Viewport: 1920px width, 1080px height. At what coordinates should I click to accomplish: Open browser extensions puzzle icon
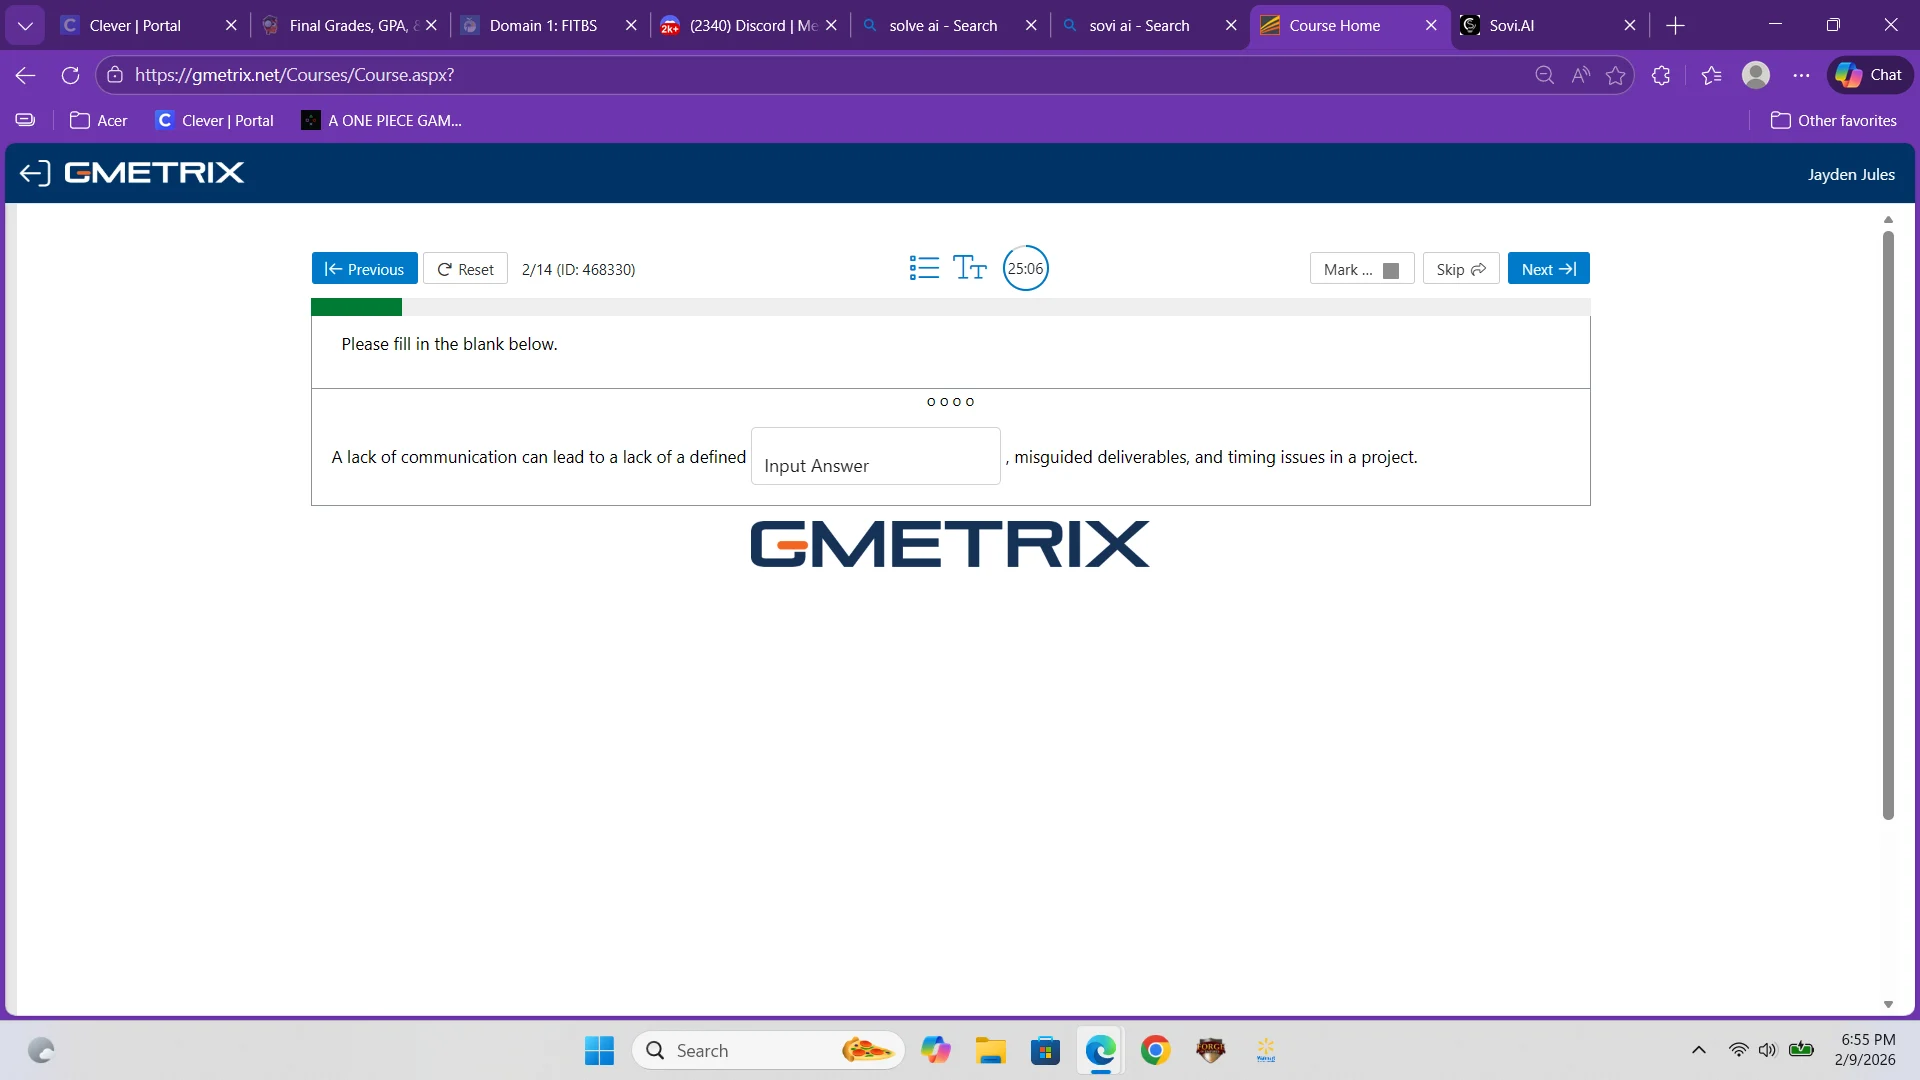1661,75
